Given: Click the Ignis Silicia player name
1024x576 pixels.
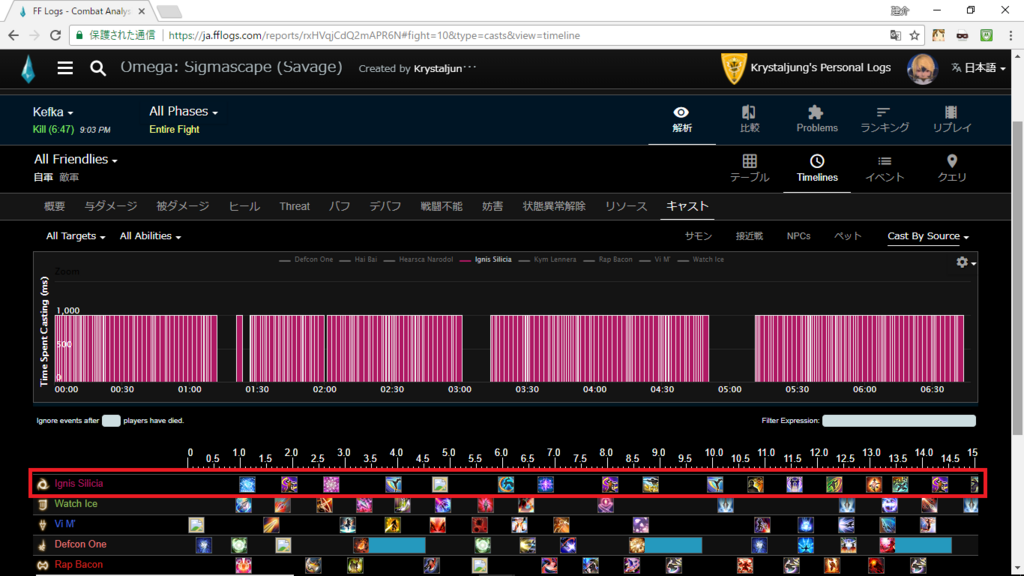Looking at the screenshot, I should [78, 484].
